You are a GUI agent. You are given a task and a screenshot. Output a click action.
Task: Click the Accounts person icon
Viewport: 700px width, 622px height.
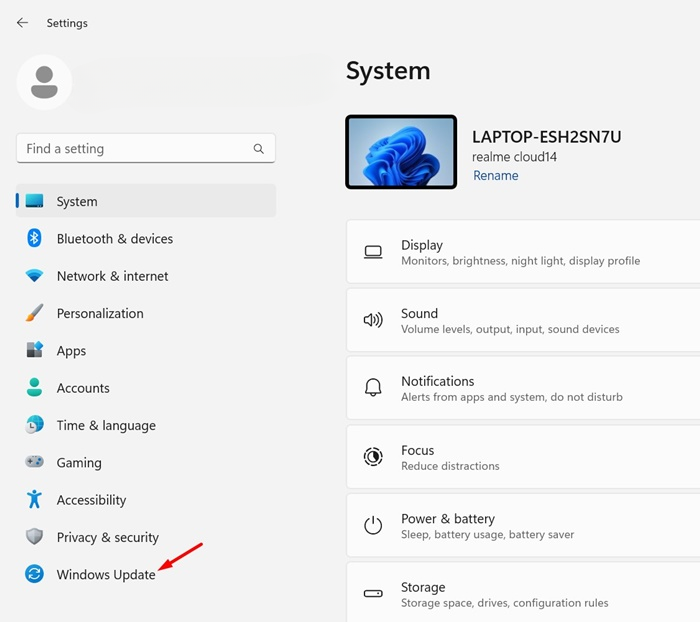coord(34,387)
